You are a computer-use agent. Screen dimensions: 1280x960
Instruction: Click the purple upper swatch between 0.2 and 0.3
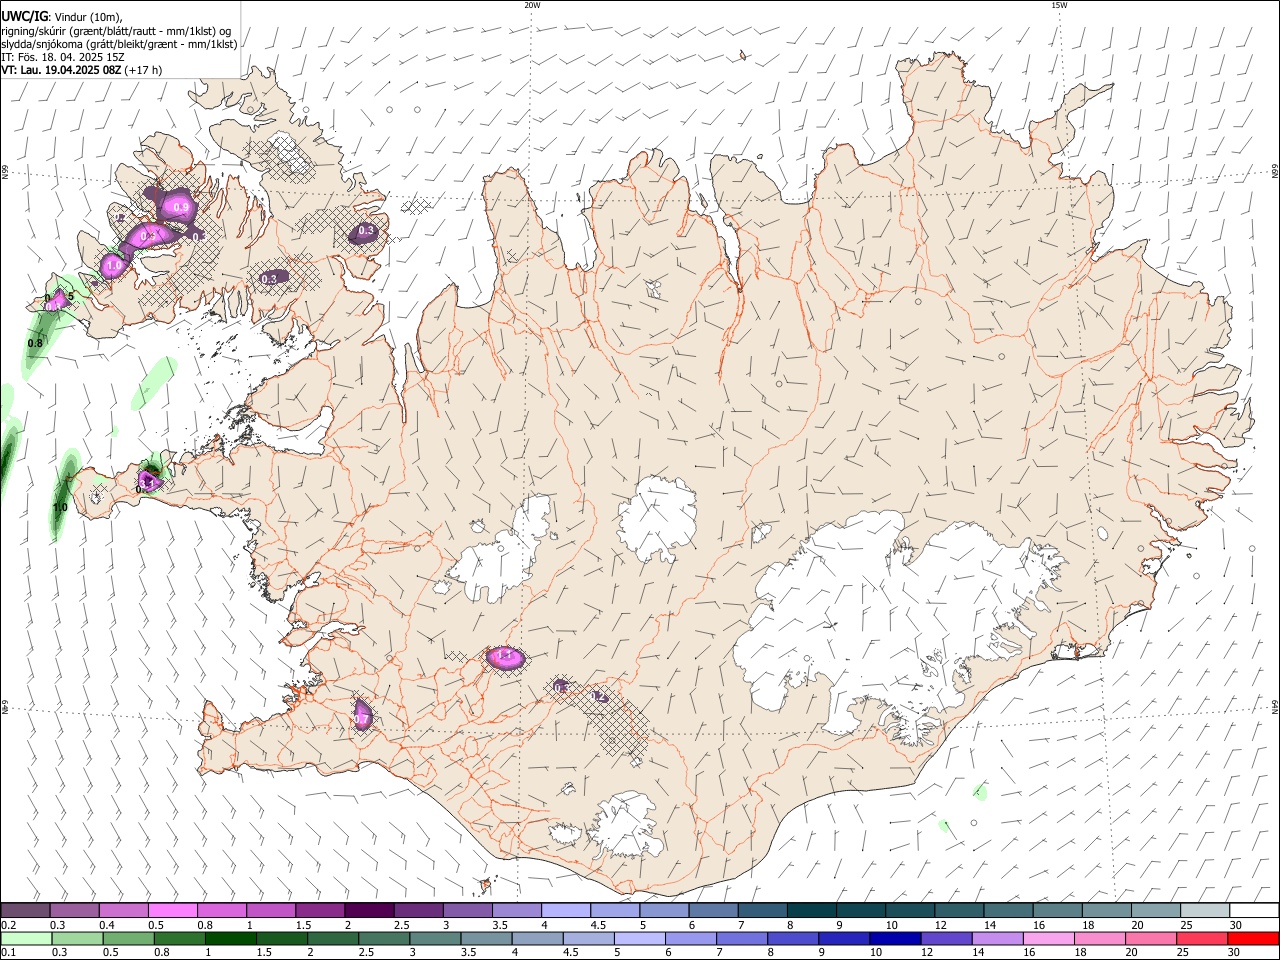(x=25, y=911)
